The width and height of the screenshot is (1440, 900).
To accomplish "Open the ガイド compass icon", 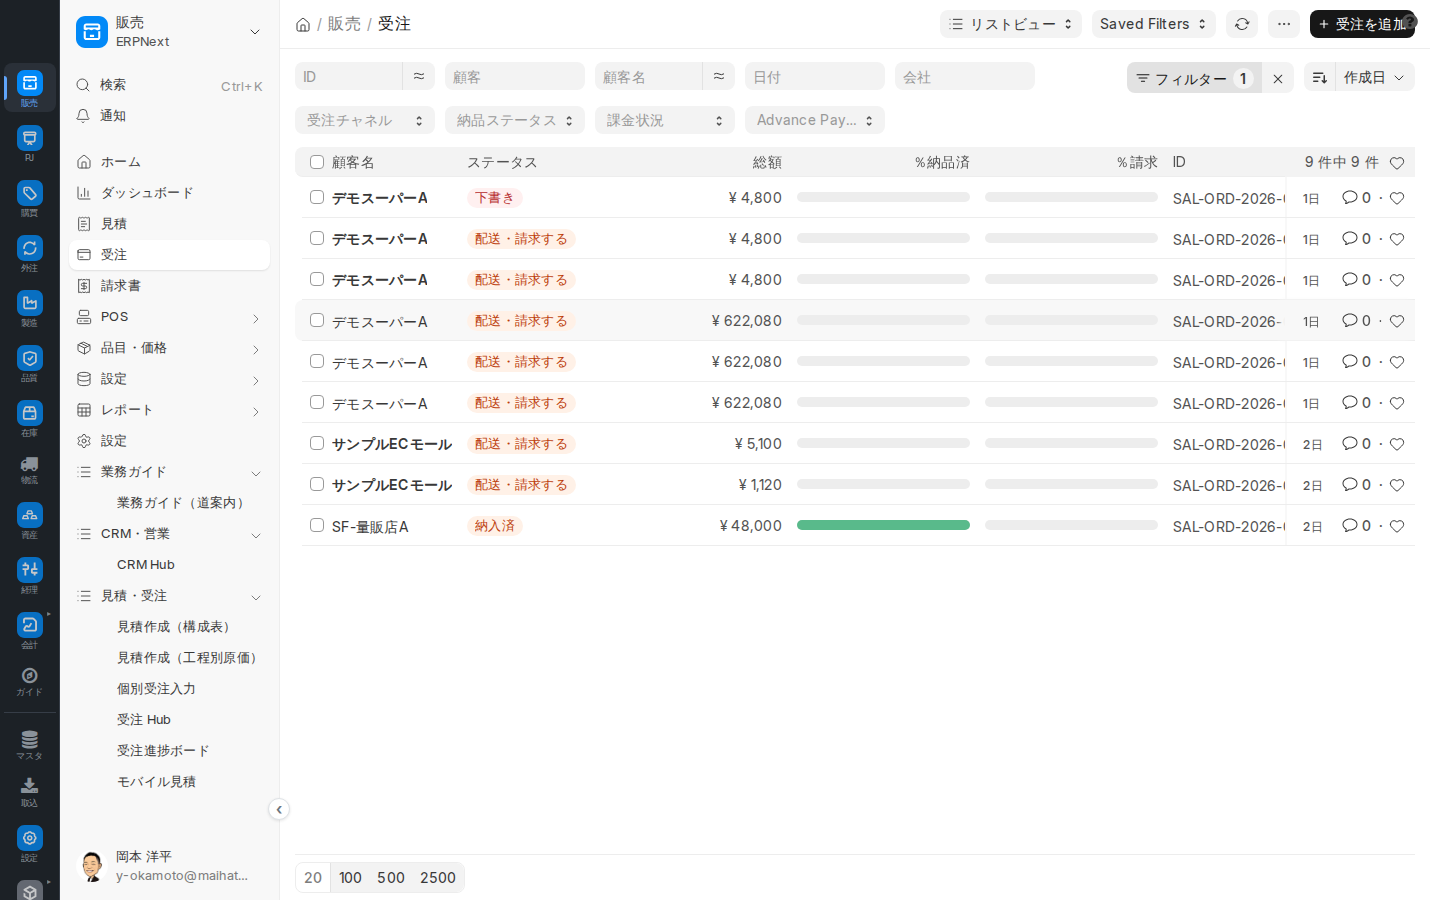I will (30, 681).
